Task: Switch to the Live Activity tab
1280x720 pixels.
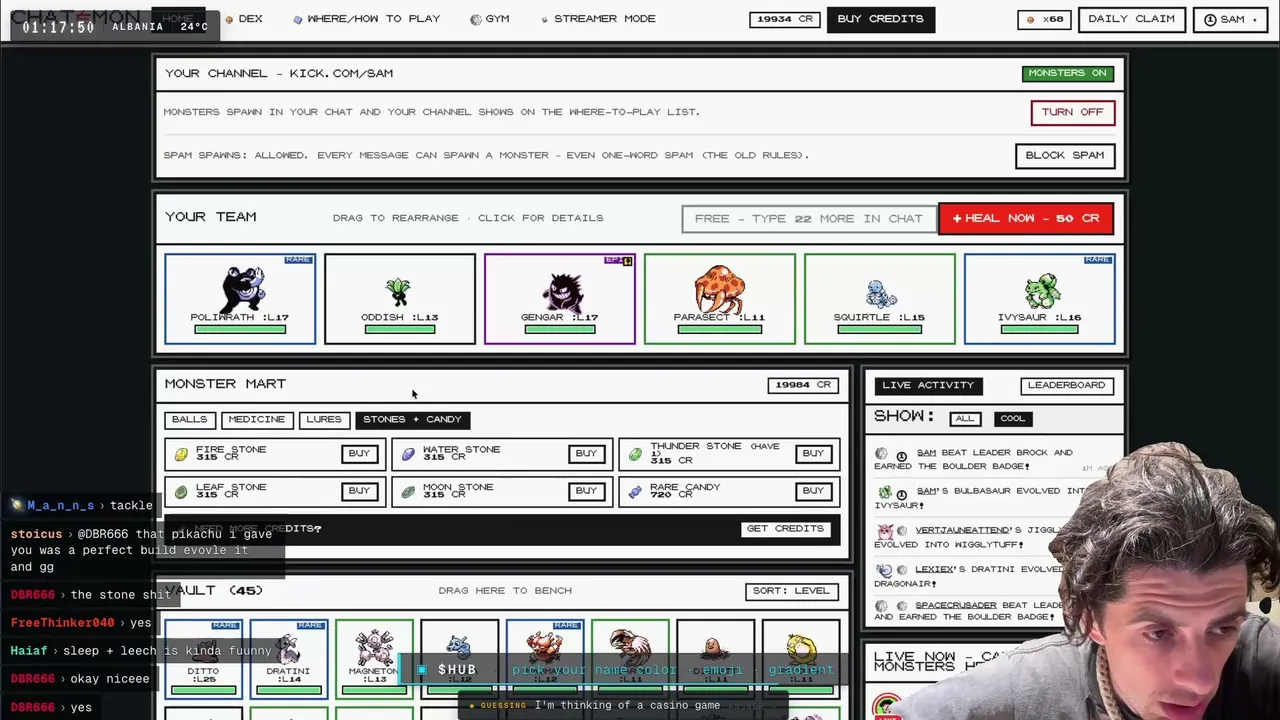Action: (927, 385)
